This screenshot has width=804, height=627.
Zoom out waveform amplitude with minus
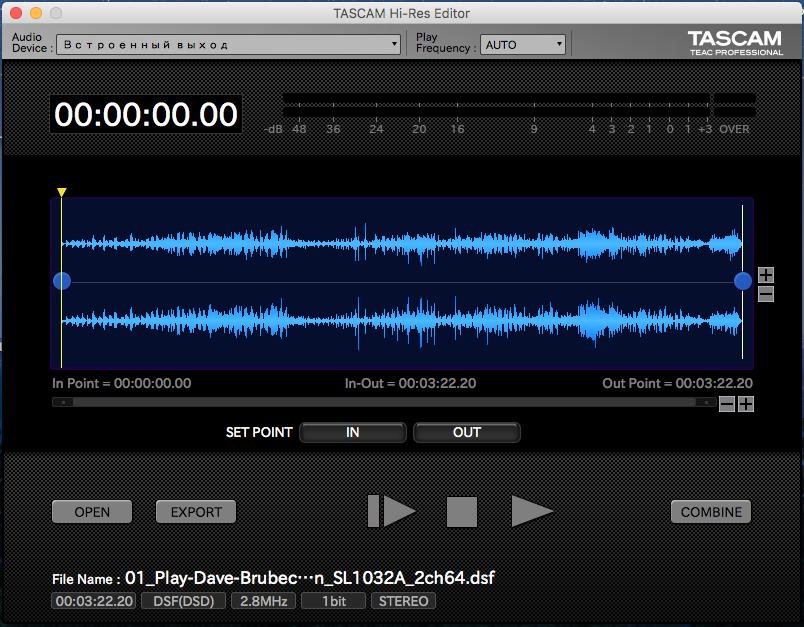pos(766,294)
